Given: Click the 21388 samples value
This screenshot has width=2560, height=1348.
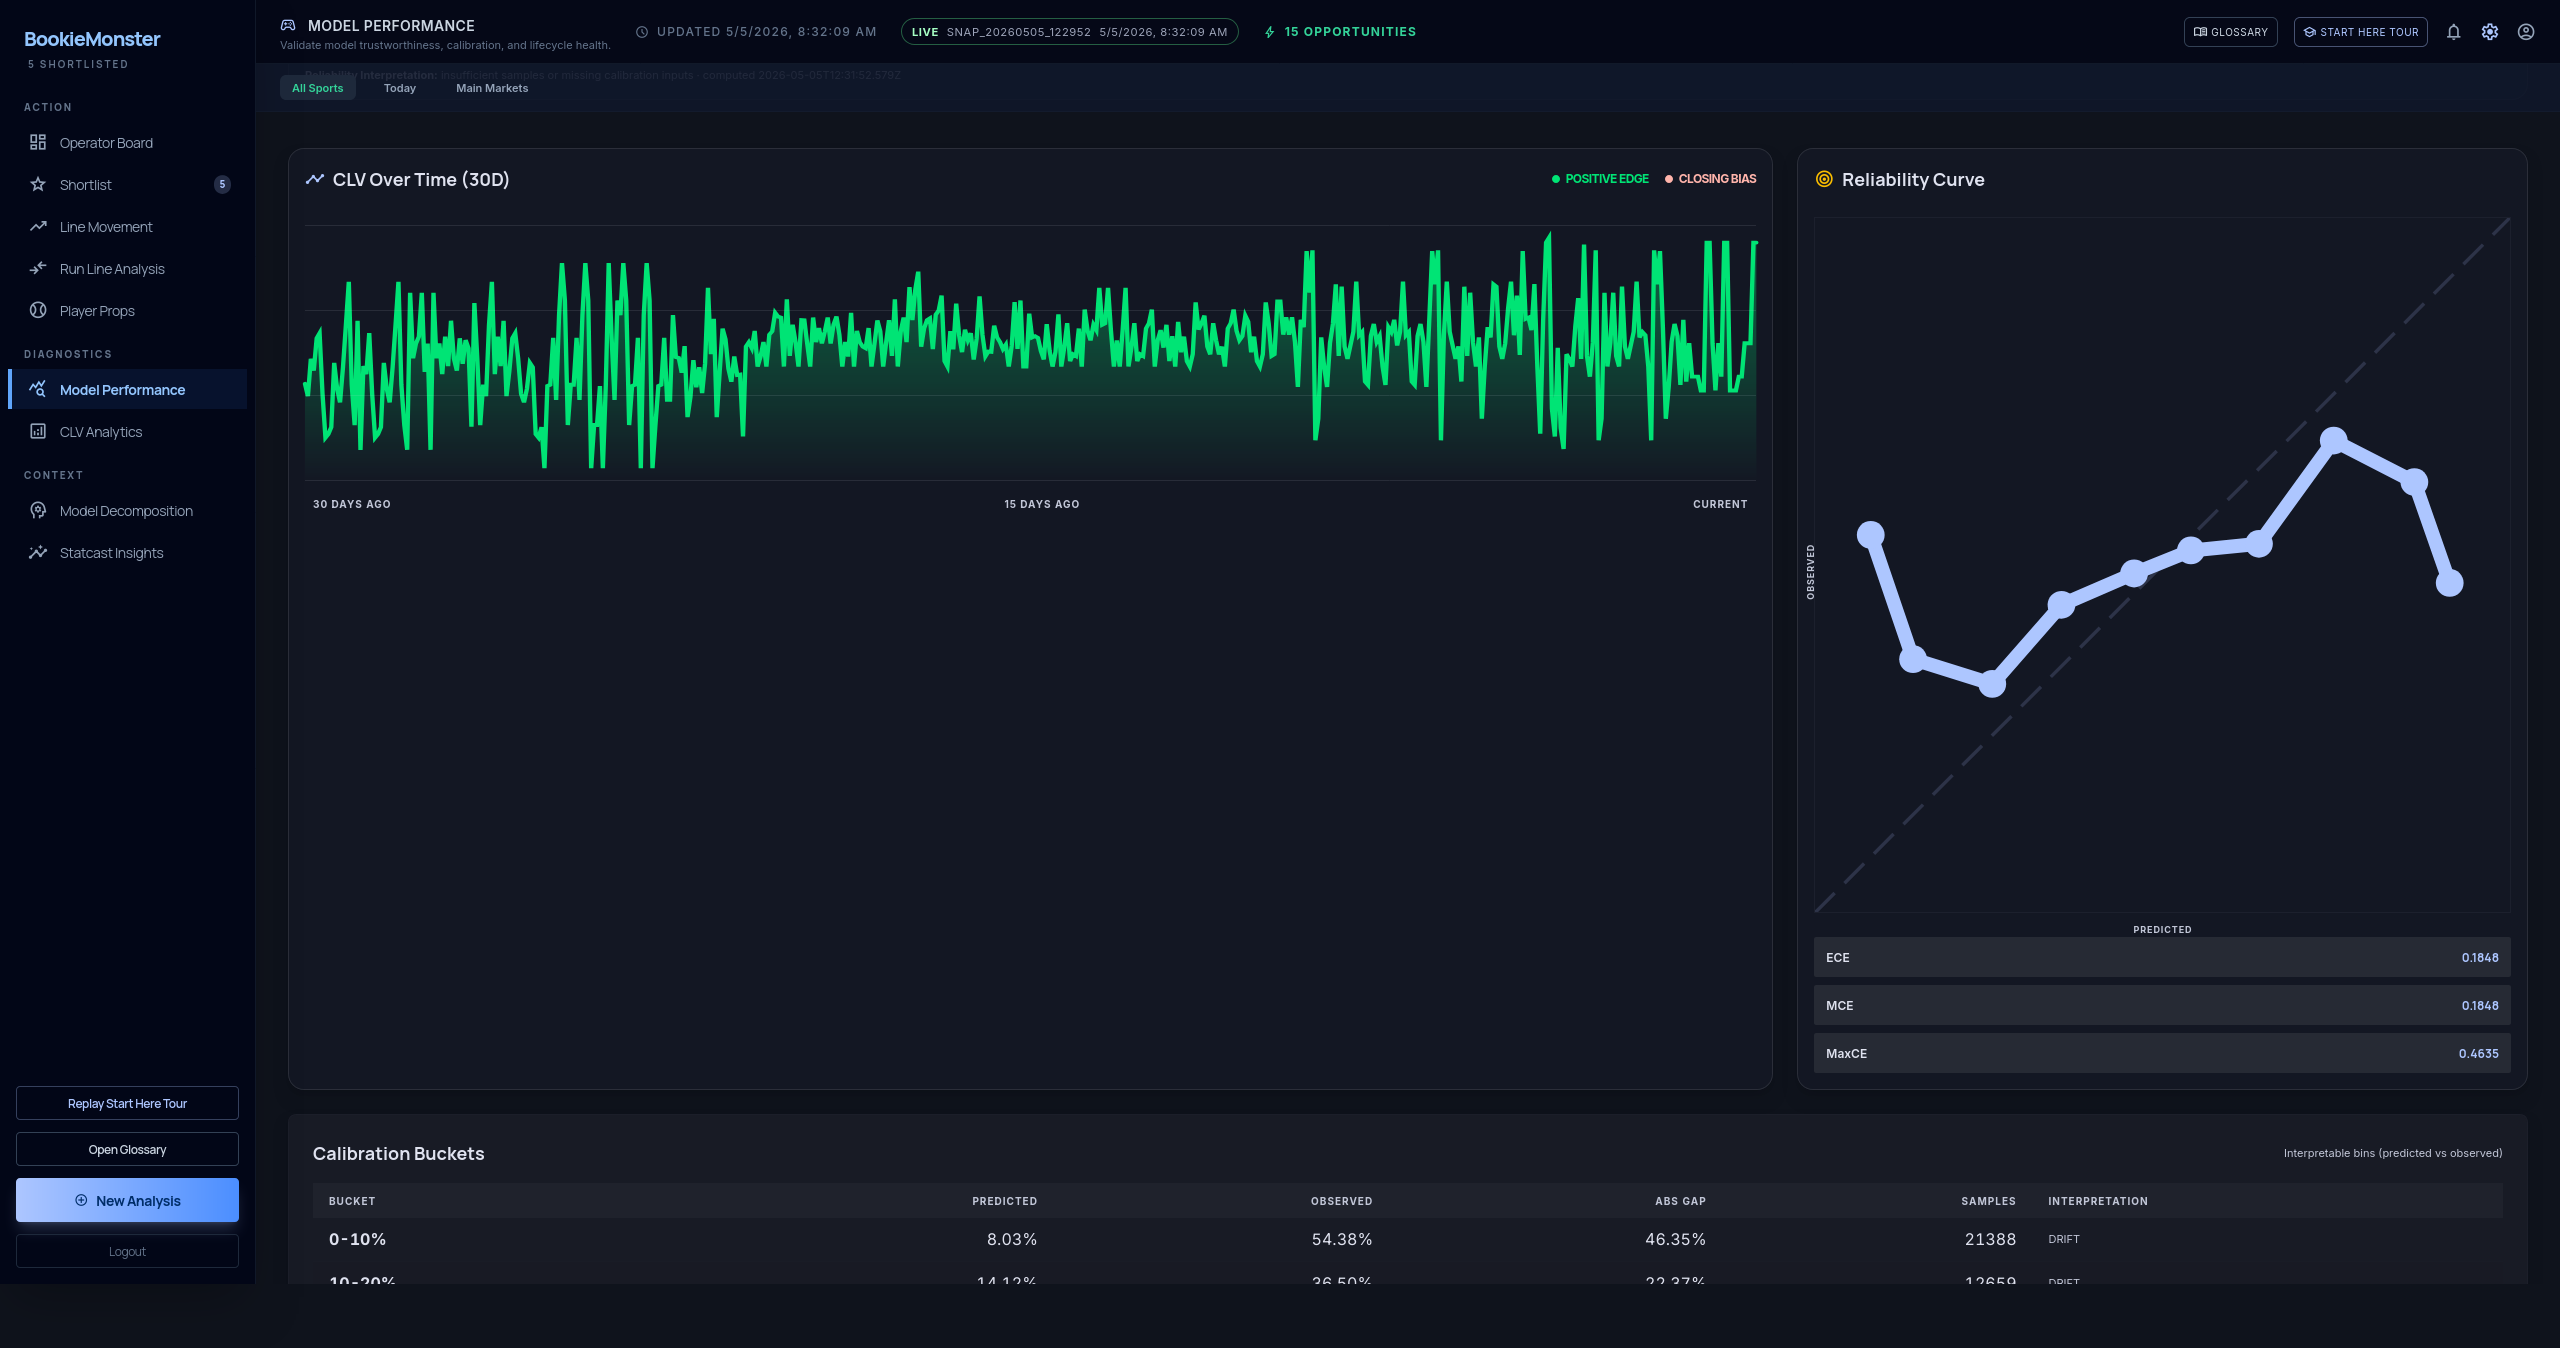Looking at the screenshot, I should point(1990,1239).
